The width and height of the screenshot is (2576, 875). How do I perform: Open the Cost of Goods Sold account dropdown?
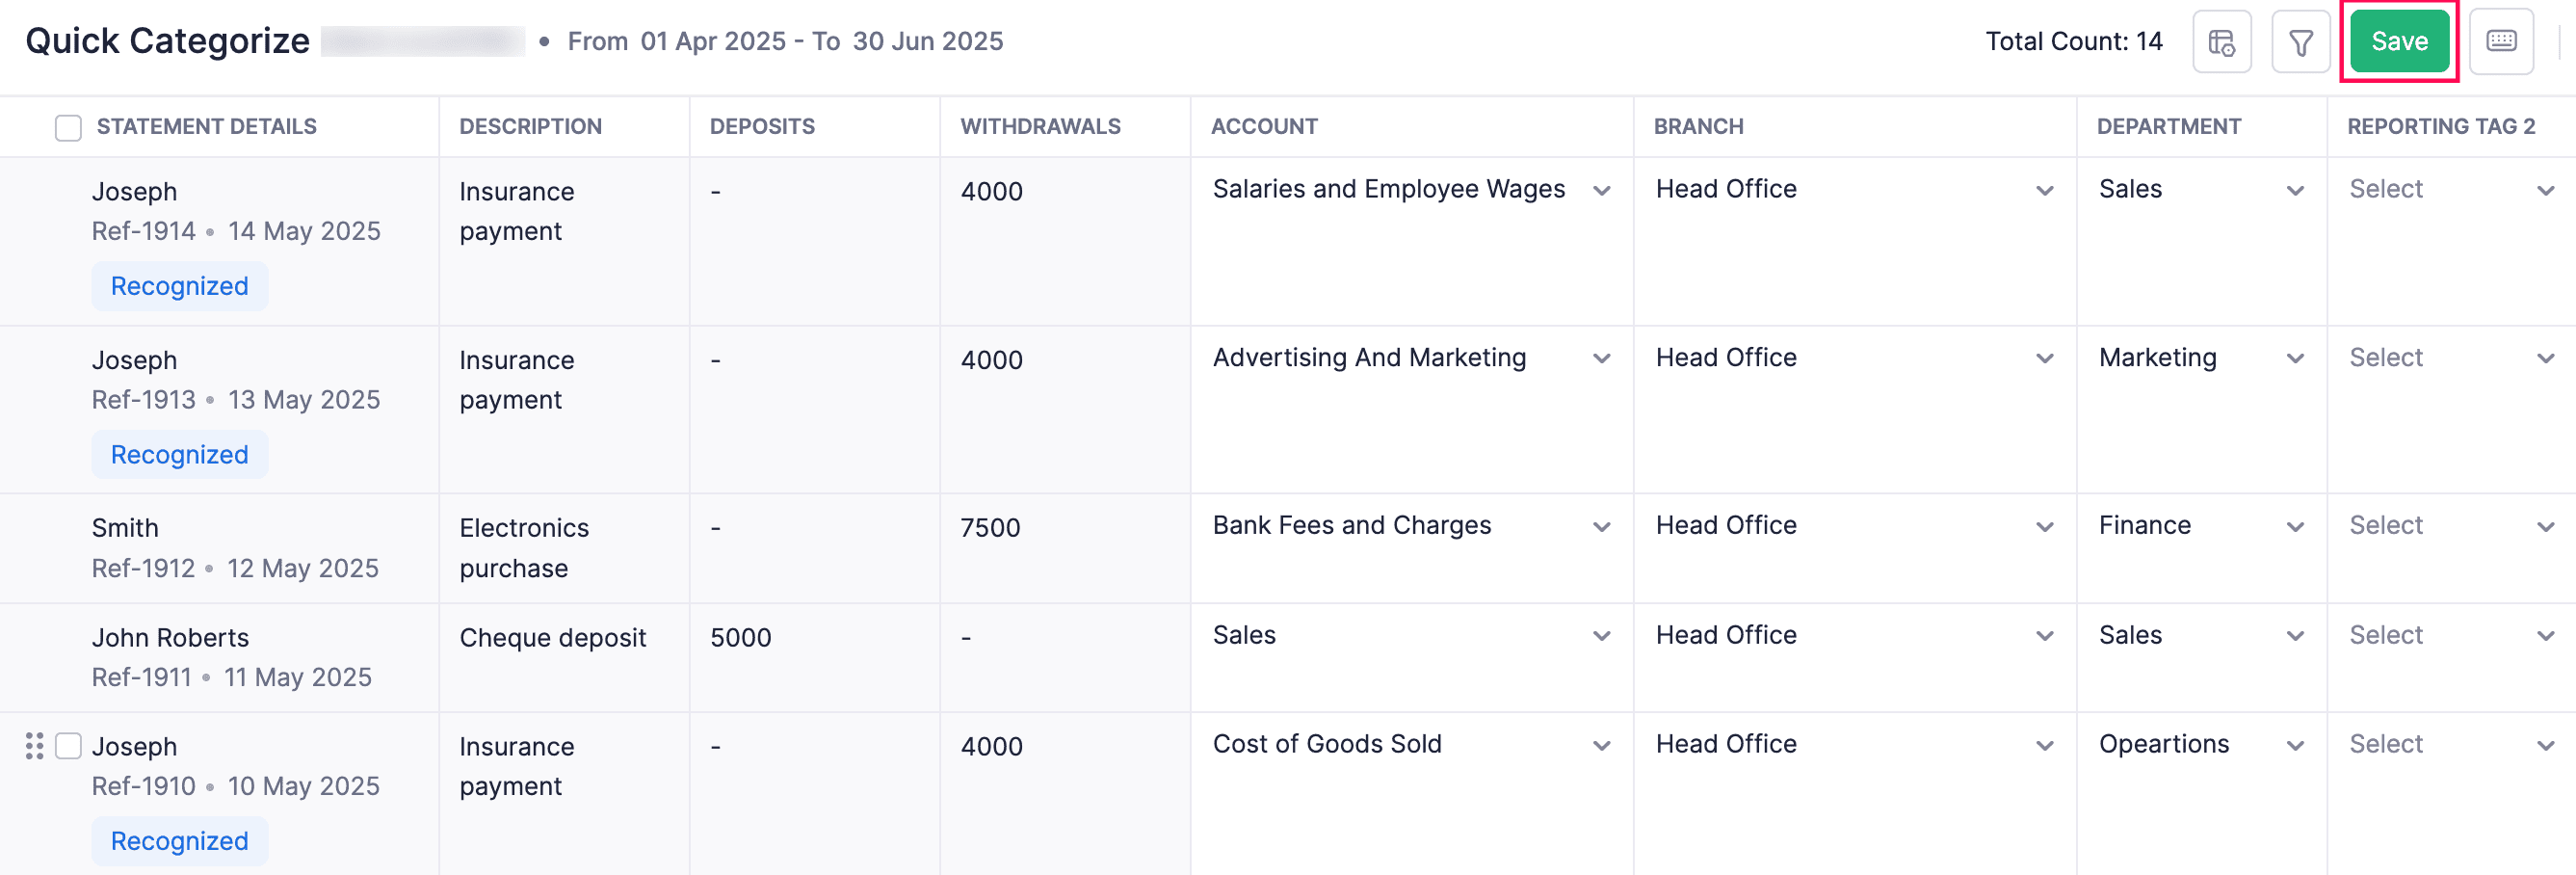tap(1410, 745)
